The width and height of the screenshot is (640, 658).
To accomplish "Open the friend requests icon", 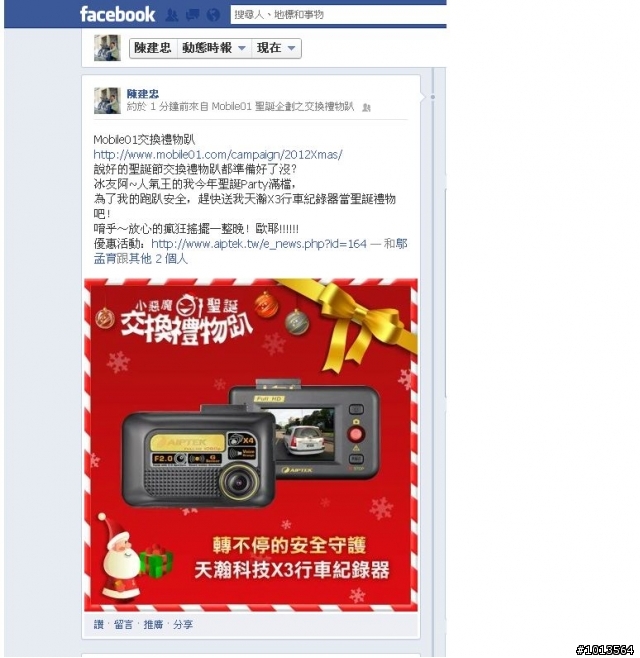I will pos(171,15).
